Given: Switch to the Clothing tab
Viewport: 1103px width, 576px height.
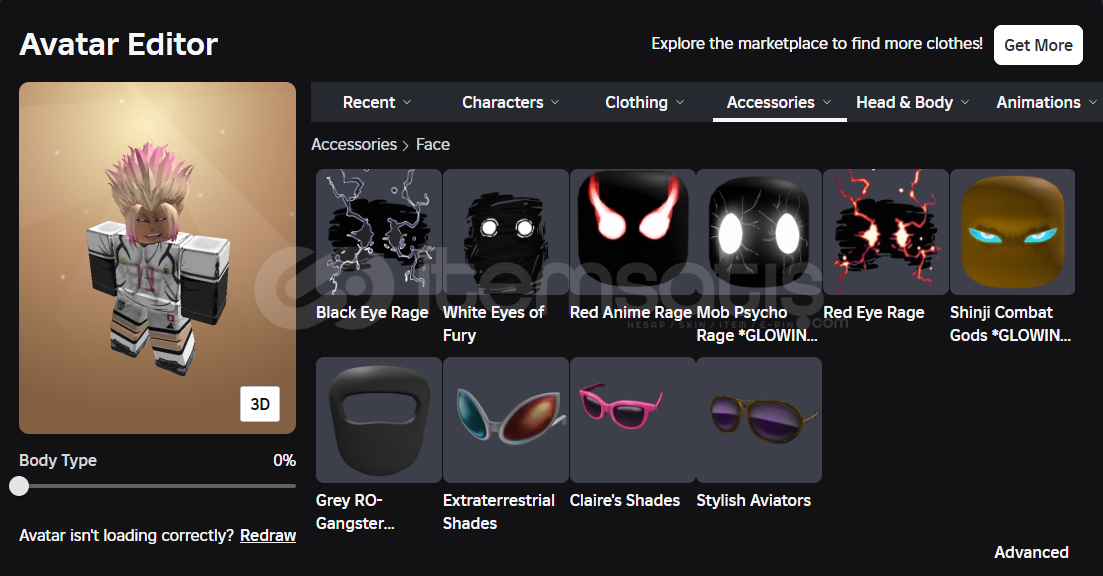Looking at the screenshot, I should click(x=644, y=102).
